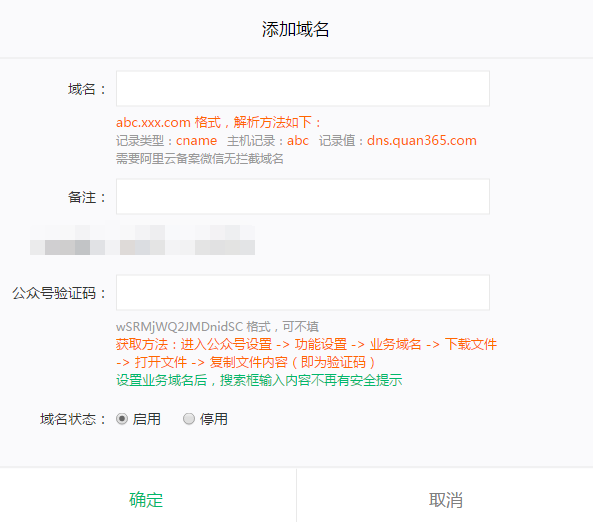The image size is (593, 522).
Task: Select the 启用 radio button
Action: [122, 419]
